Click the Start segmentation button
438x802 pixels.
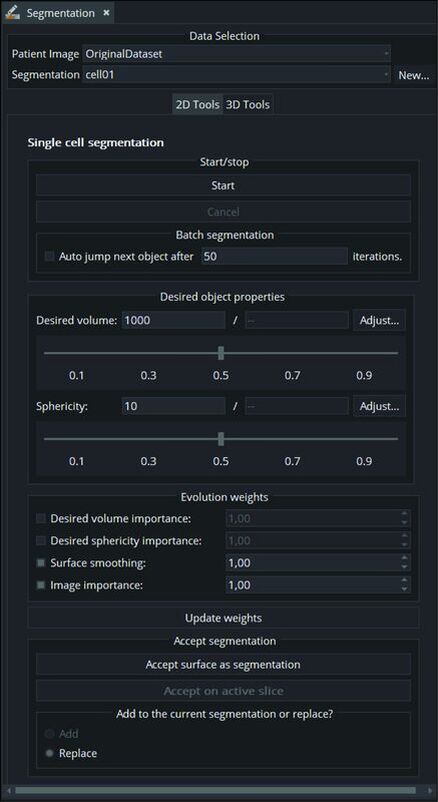pyautogui.click(x=223, y=185)
